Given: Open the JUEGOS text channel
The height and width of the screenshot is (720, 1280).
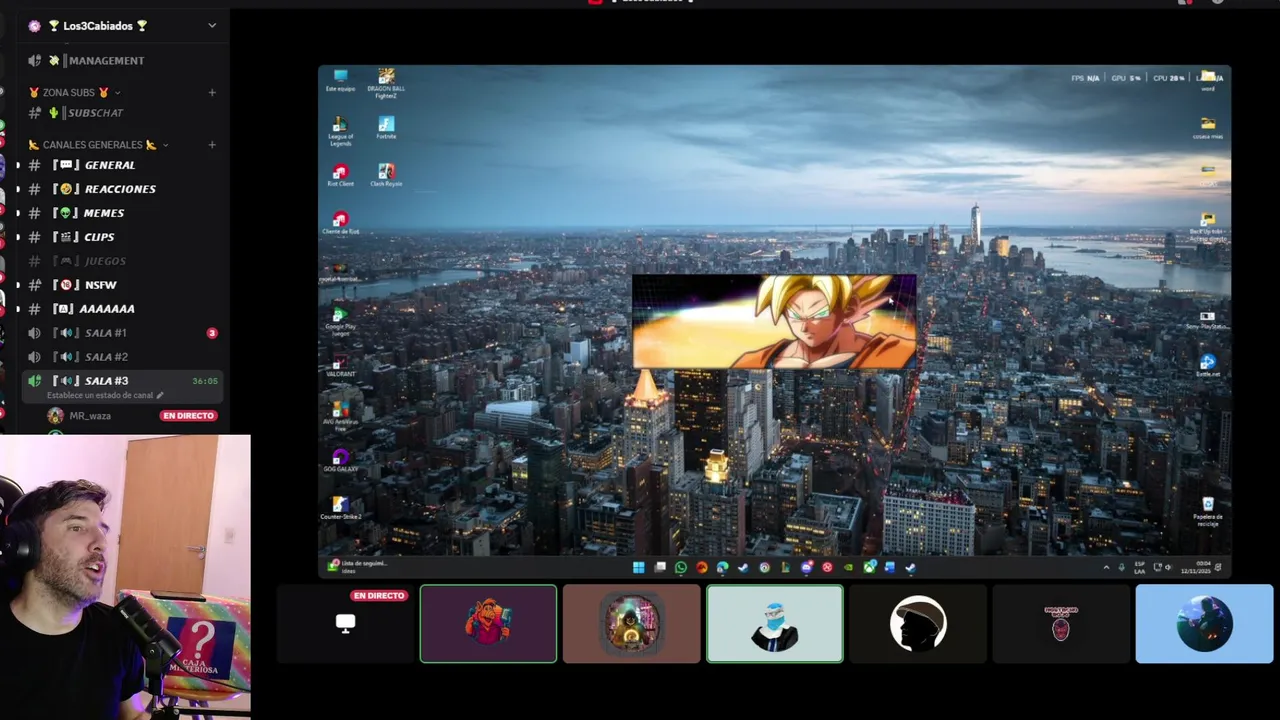Looking at the screenshot, I should point(122,261).
